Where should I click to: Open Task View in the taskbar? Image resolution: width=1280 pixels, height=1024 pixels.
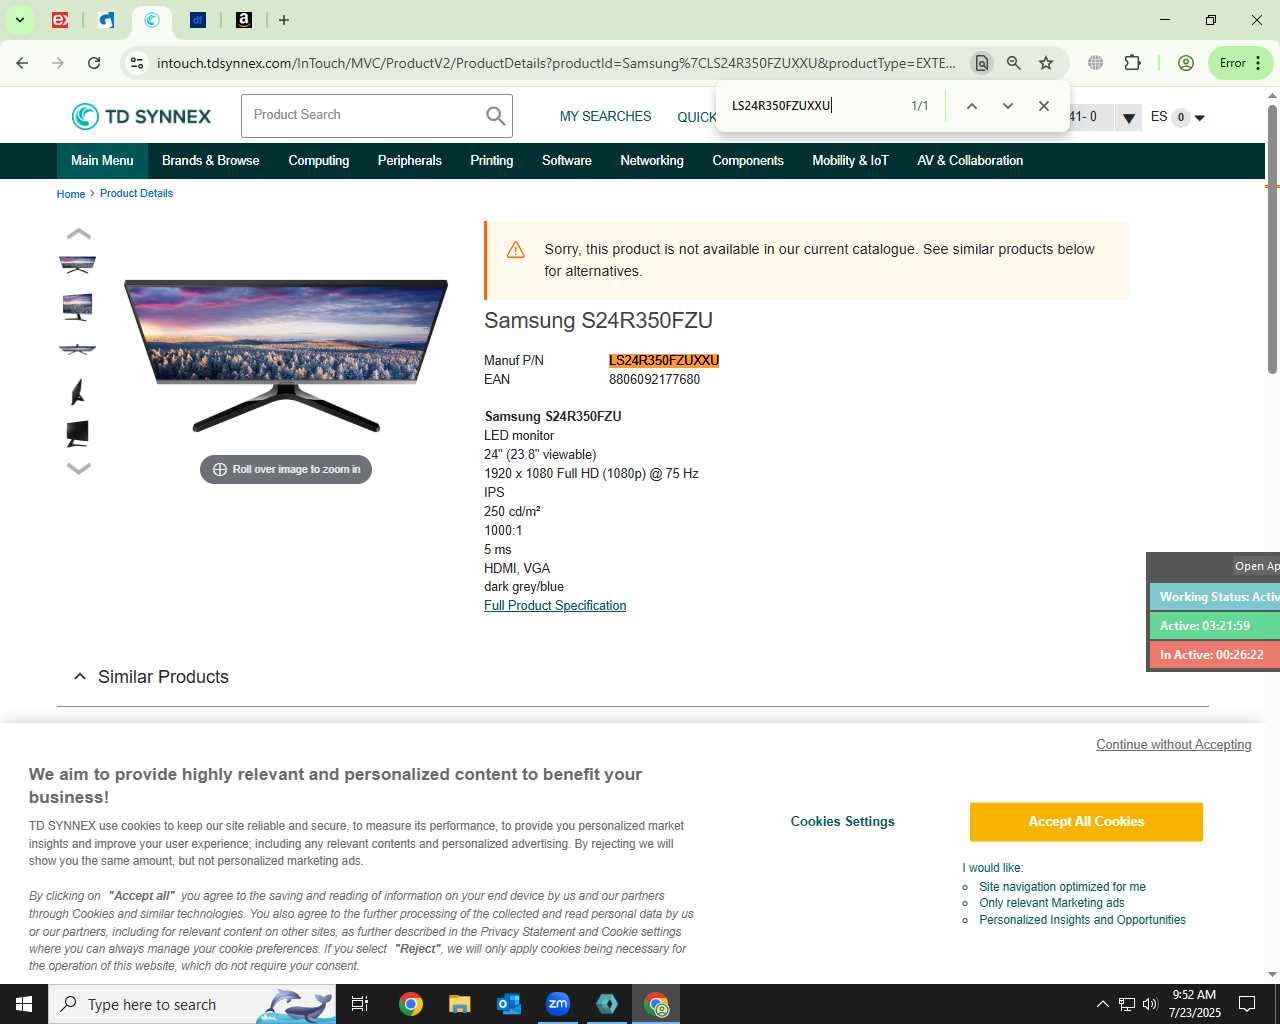pos(360,1004)
